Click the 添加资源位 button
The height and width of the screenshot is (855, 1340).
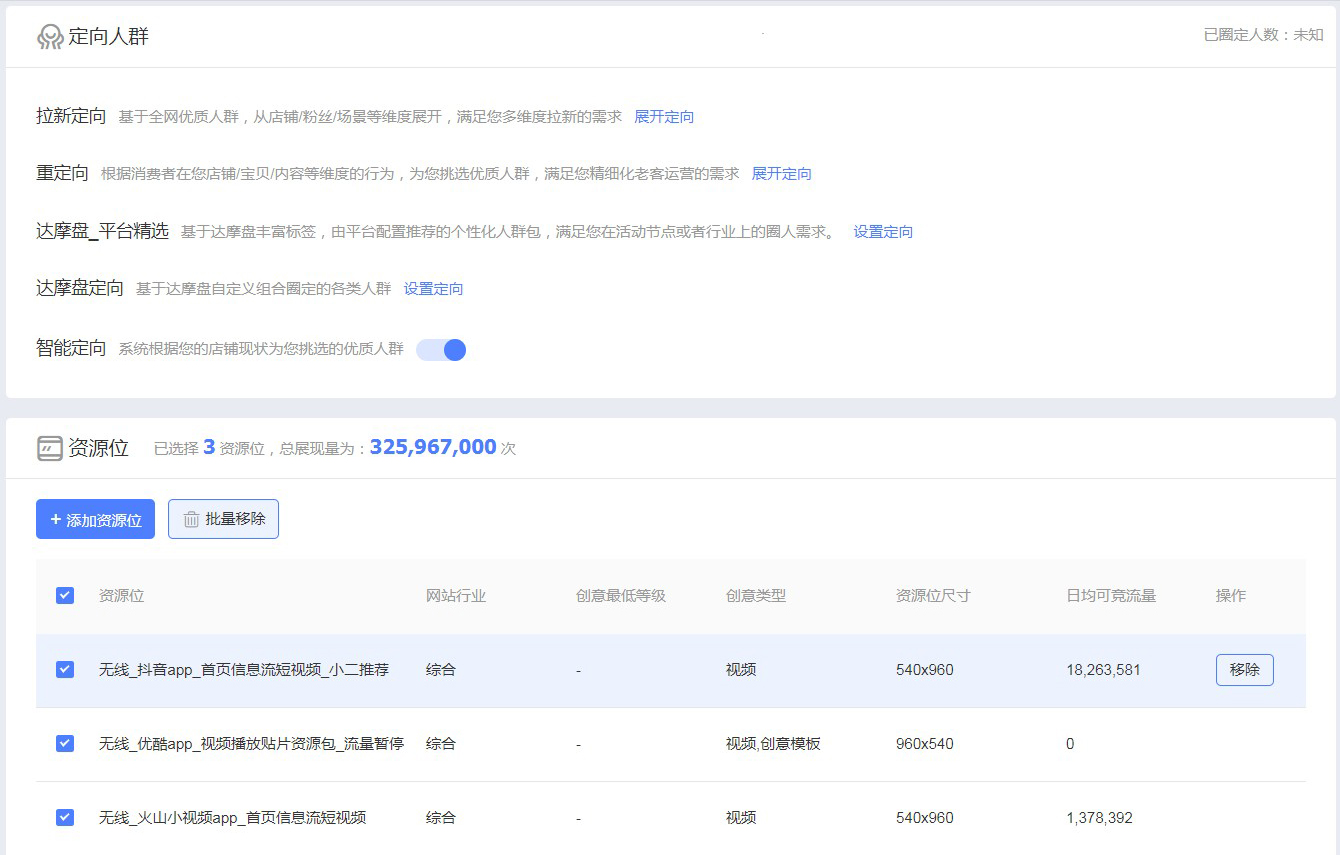(95, 519)
